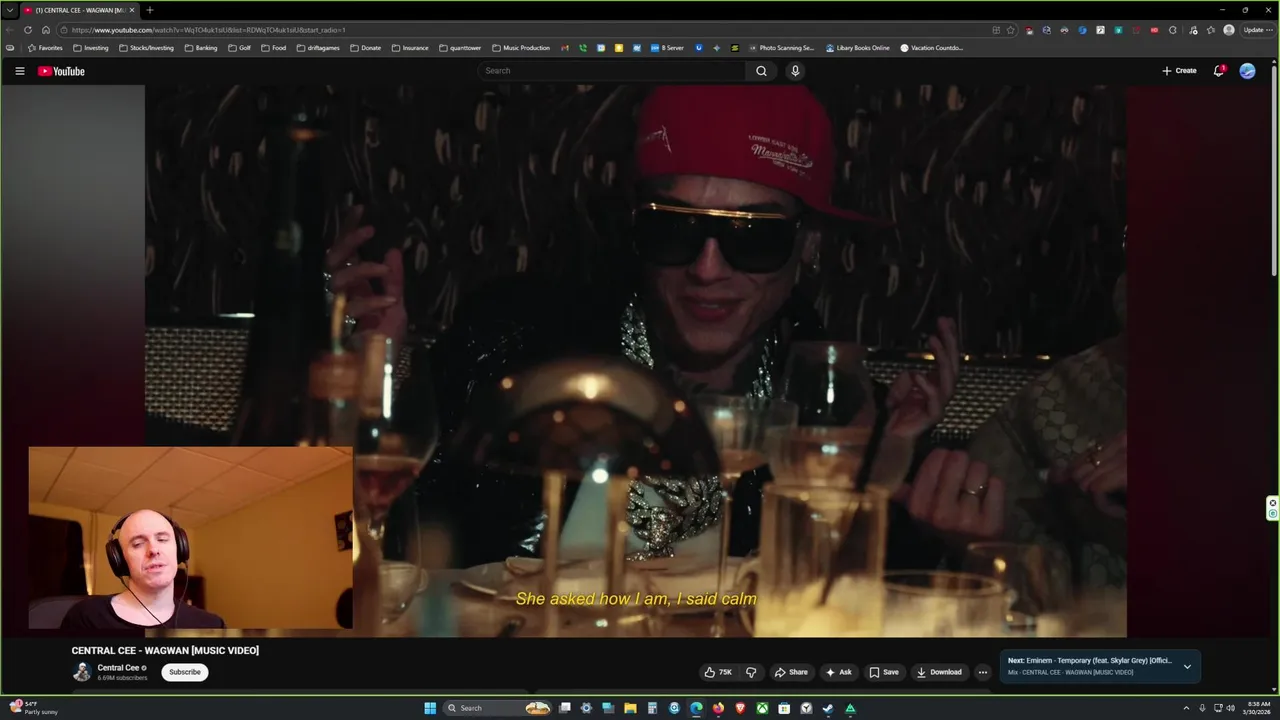The image size is (1280, 720).
Task: Expand the Next mix playlist panel
Action: coord(1187,666)
